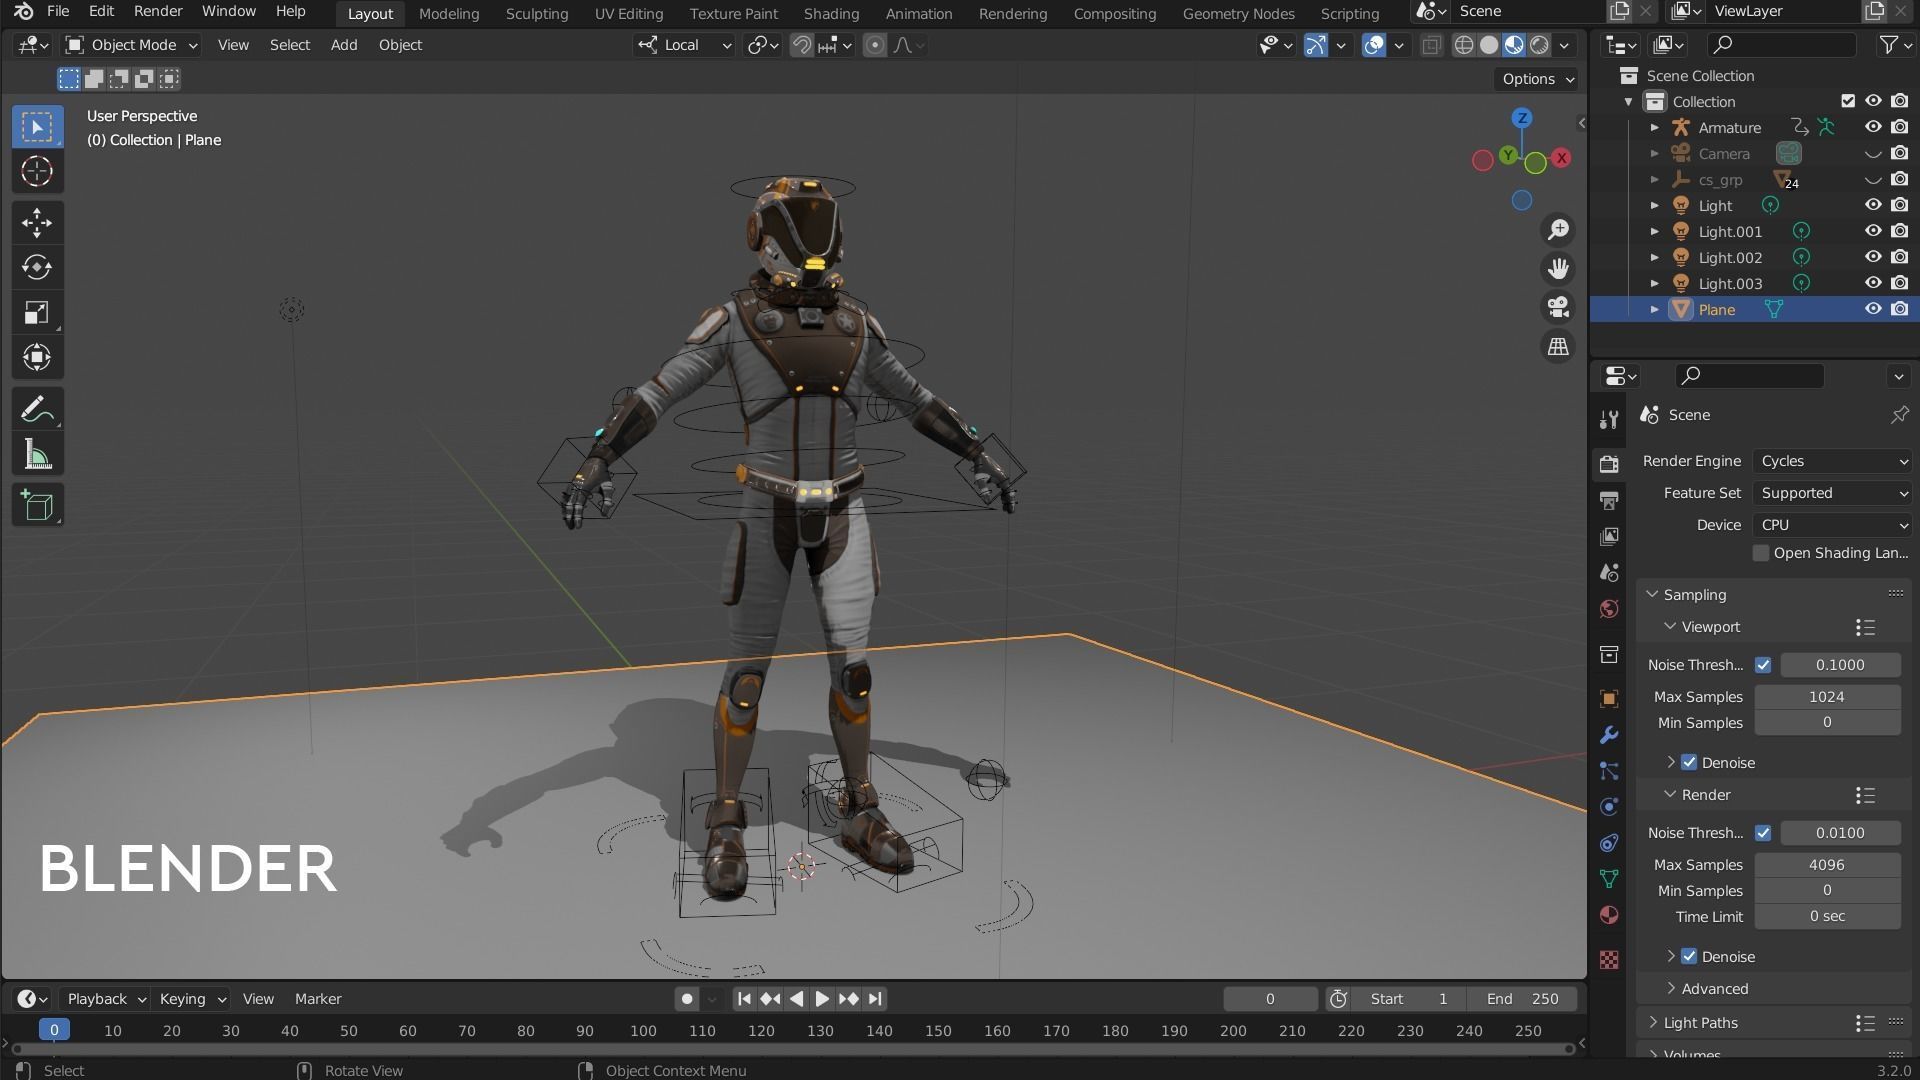Image resolution: width=1920 pixels, height=1080 pixels.
Task: Open the Output properties tab
Action: (x=1609, y=500)
